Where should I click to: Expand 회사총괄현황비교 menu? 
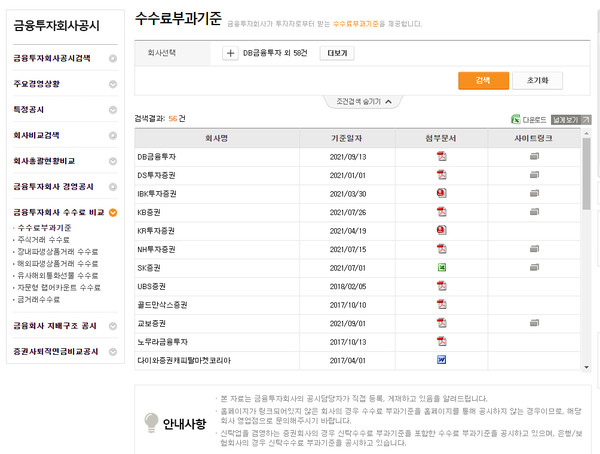(113, 161)
